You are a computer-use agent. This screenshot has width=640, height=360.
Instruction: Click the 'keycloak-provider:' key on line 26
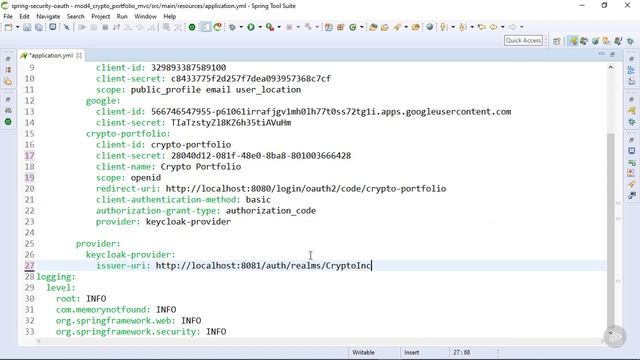click(x=131, y=255)
